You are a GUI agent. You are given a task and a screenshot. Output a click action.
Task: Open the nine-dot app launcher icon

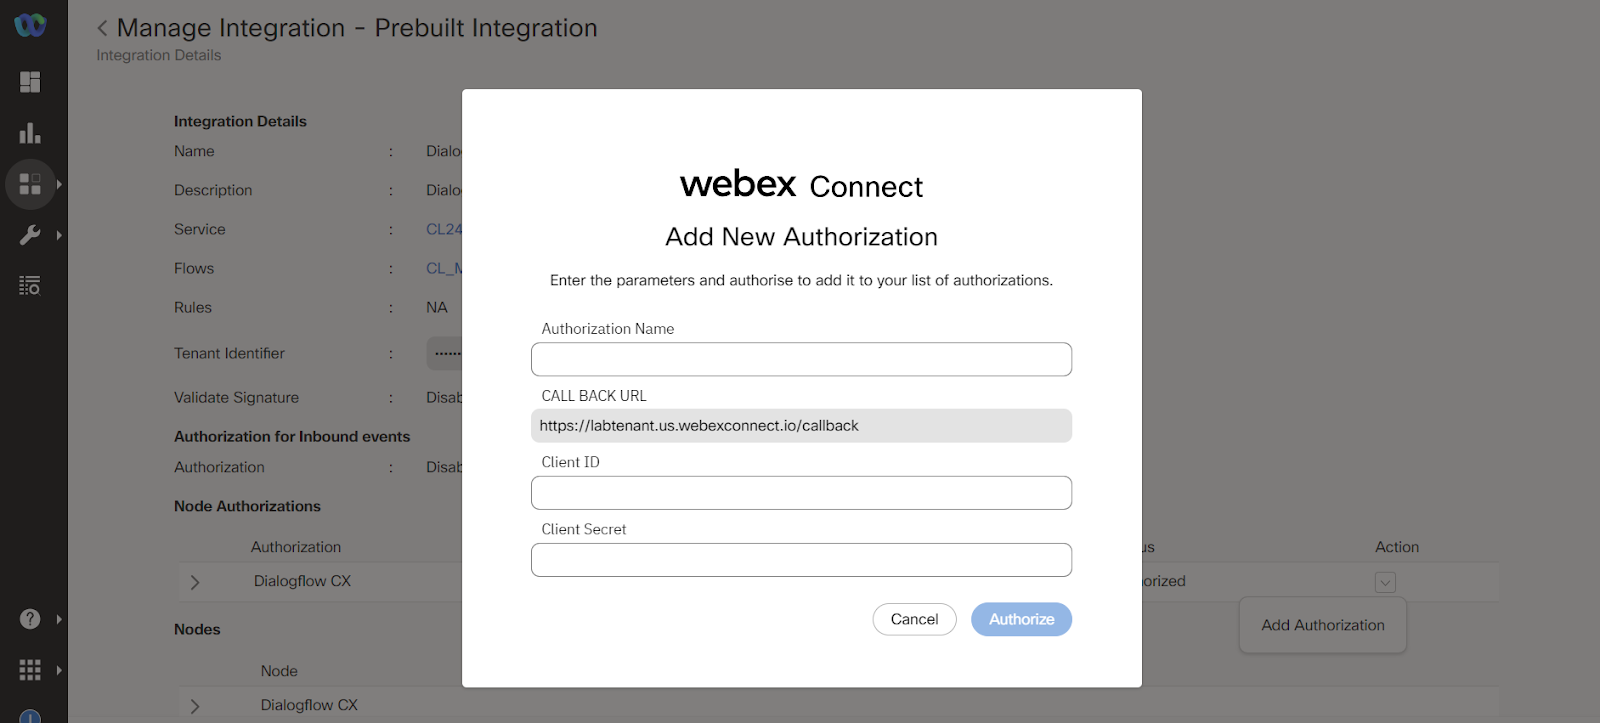[30, 670]
